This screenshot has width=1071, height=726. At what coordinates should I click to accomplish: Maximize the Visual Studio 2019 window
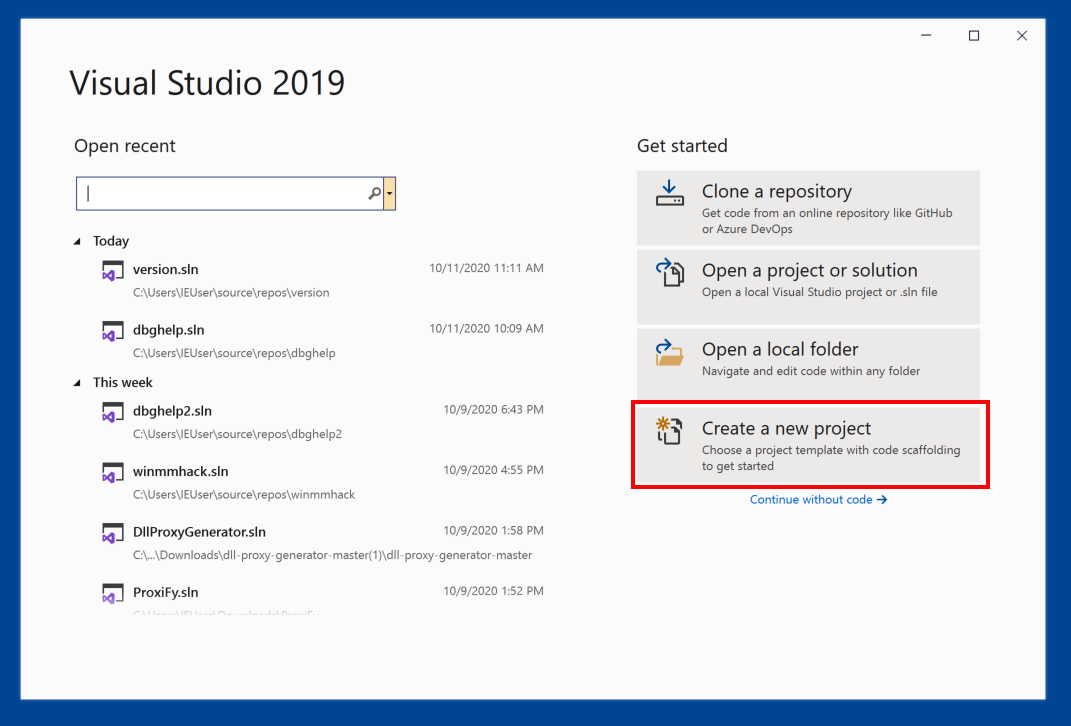974,36
